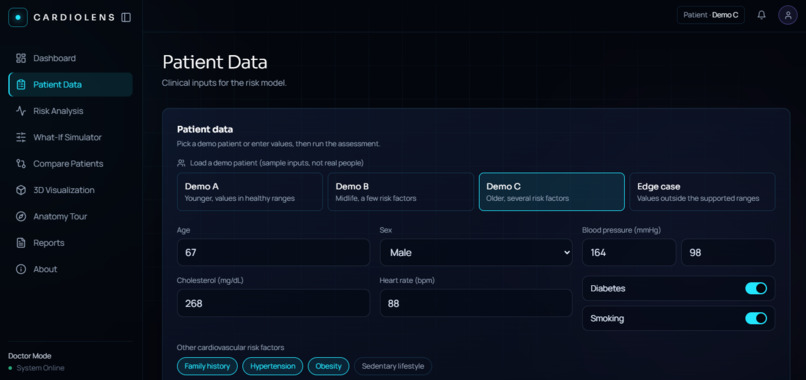Open 3D Visualization section
Screen dimensions: 806x380
[70, 190]
